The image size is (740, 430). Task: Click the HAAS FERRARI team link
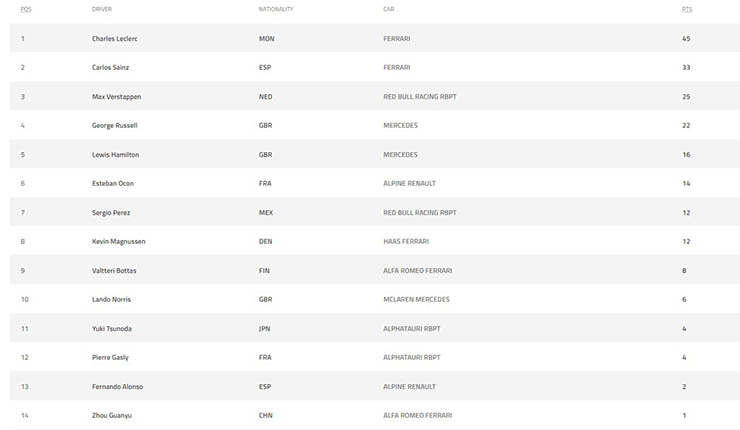click(406, 242)
